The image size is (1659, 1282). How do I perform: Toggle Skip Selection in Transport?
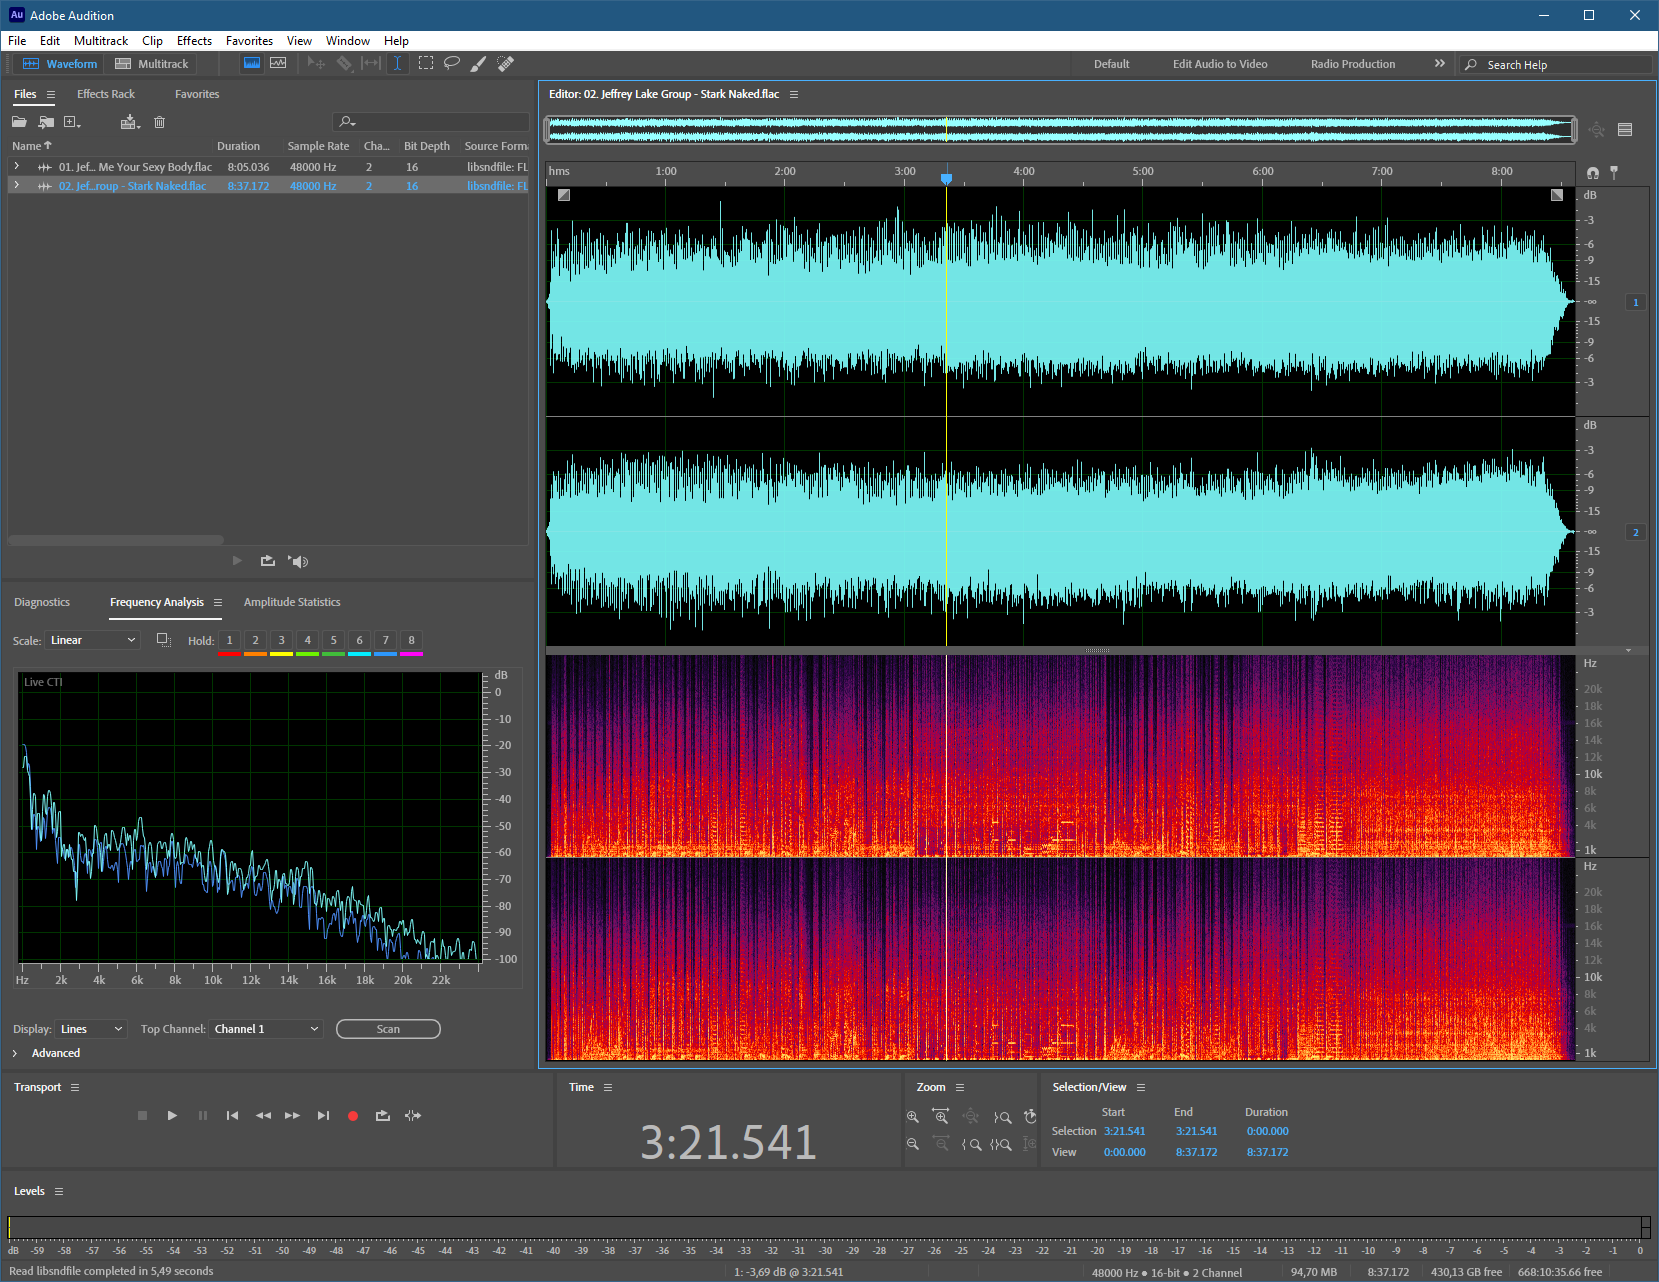point(413,1115)
